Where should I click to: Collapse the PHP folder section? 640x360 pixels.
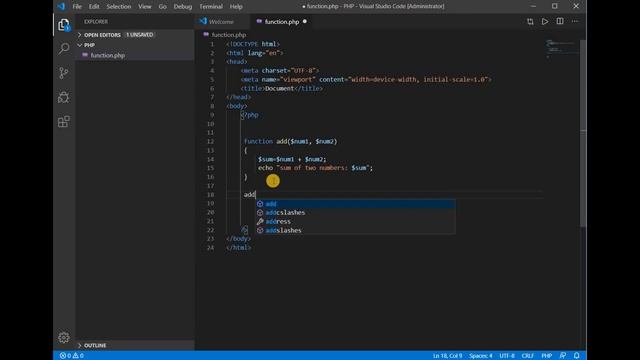pyautogui.click(x=135, y=45)
